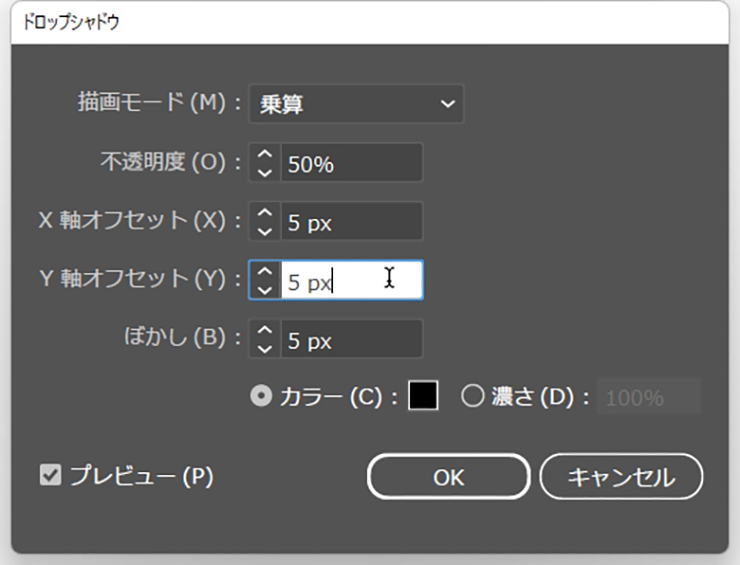Increase ぼかし blur with the up arrow
This screenshot has width=740, height=565.
[x=264, y=331]
